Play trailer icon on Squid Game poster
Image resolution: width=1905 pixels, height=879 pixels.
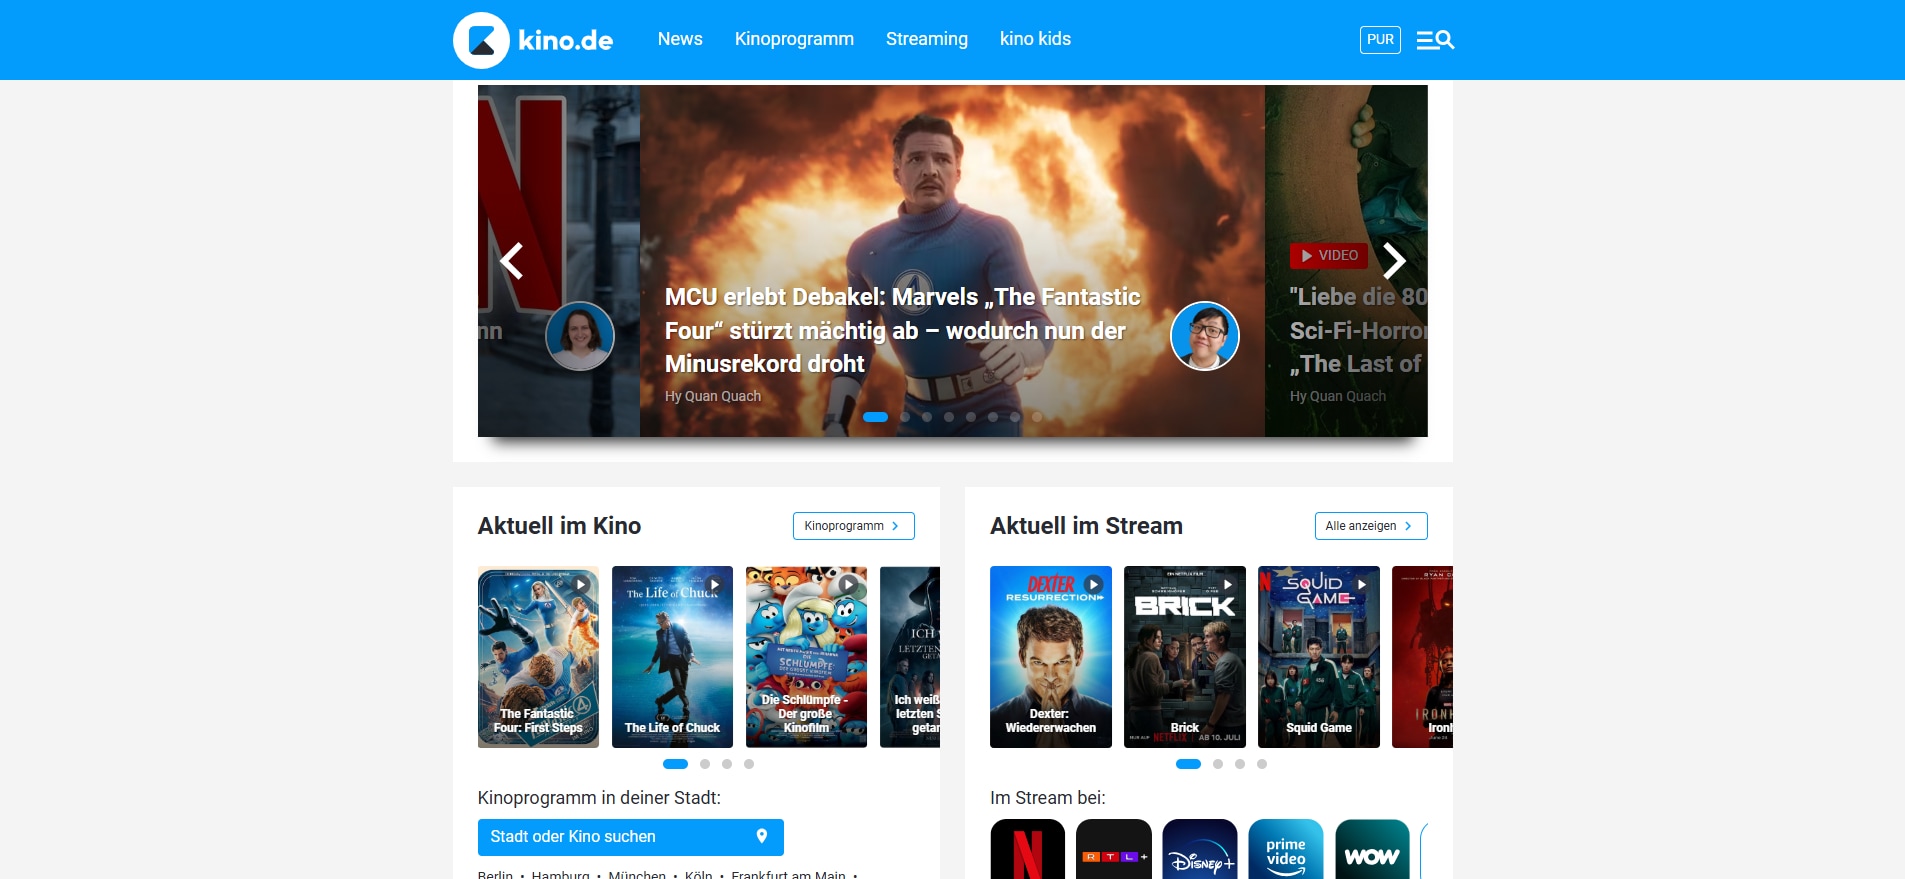(1362, 585)
